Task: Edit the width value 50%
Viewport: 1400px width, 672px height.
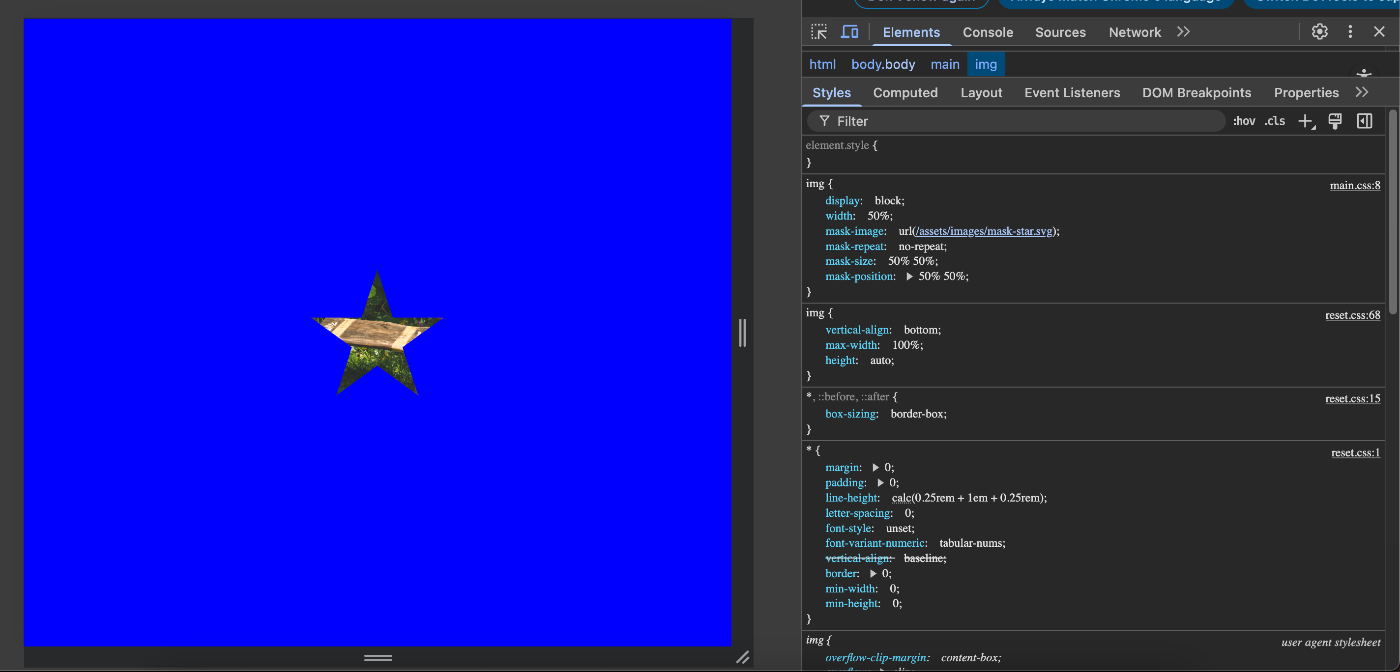Action: 879,216
